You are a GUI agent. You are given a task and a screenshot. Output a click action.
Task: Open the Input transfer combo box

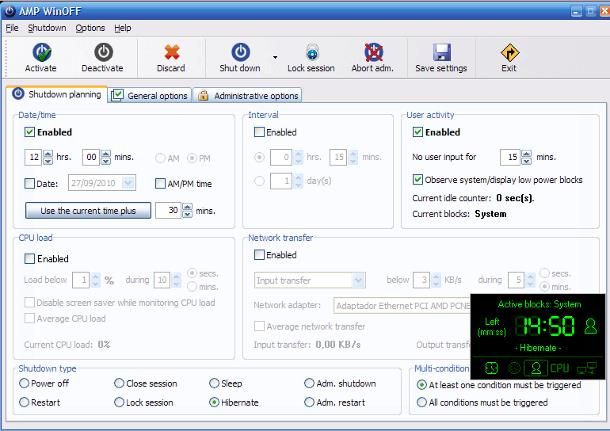tap(358, 280)
